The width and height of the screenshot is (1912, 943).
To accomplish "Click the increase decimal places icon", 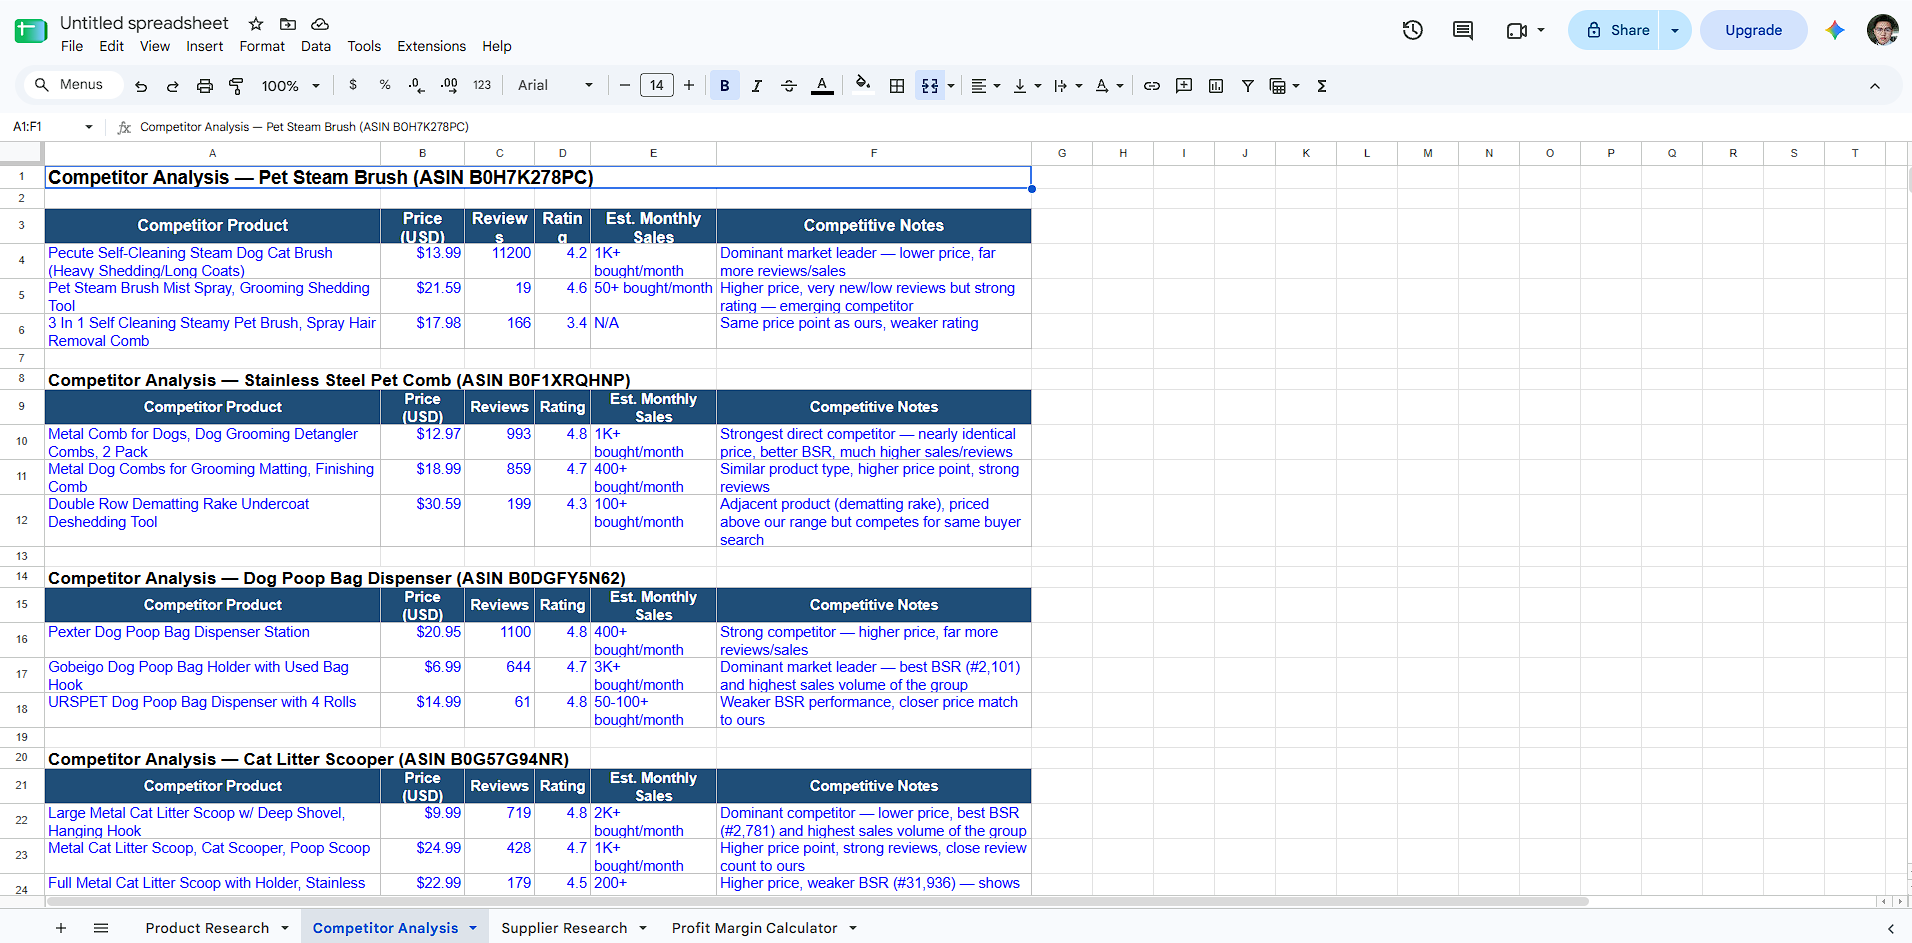I will pyautogui.click(x=450, y=85).
